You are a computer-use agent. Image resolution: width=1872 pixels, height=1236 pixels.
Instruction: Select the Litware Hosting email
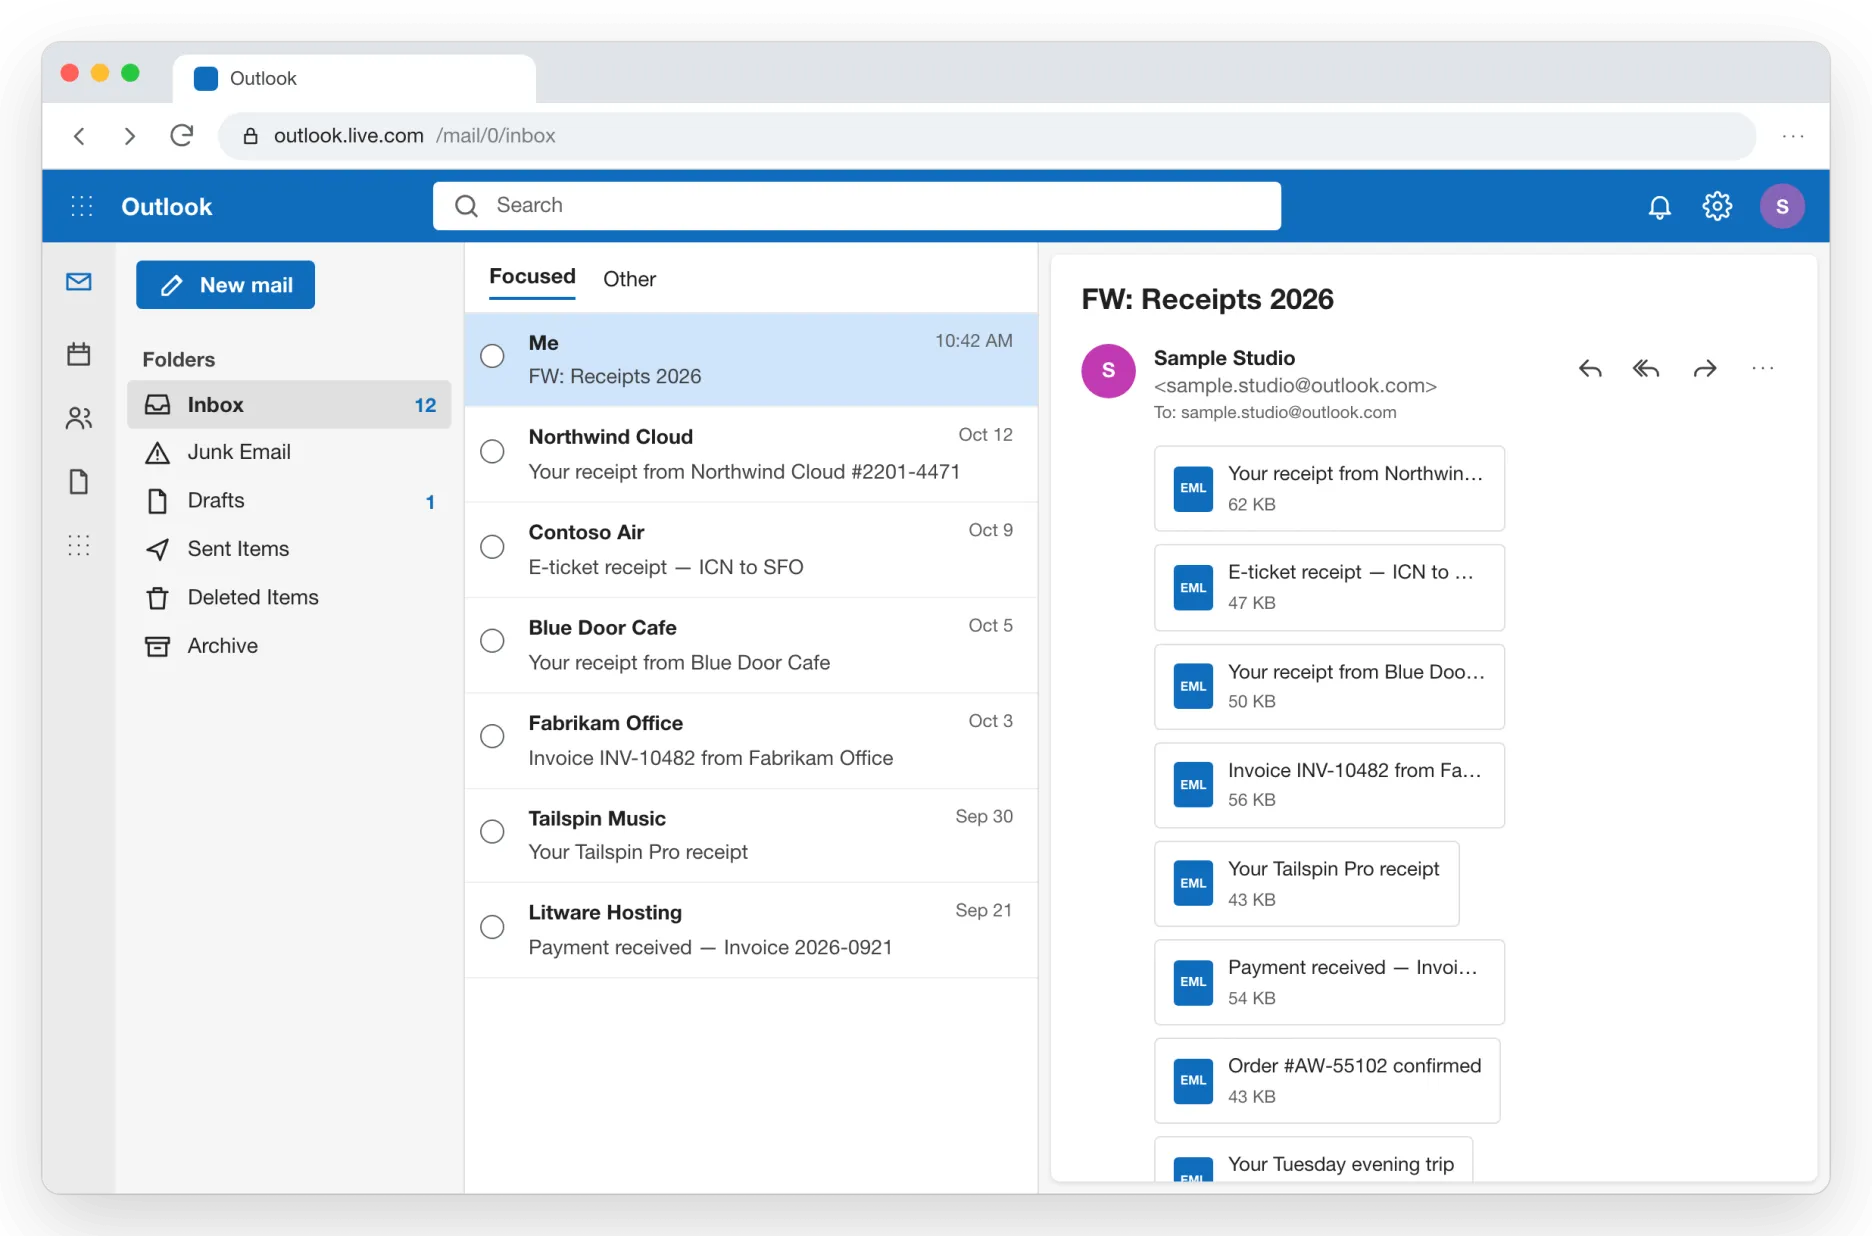click(751, 930)
